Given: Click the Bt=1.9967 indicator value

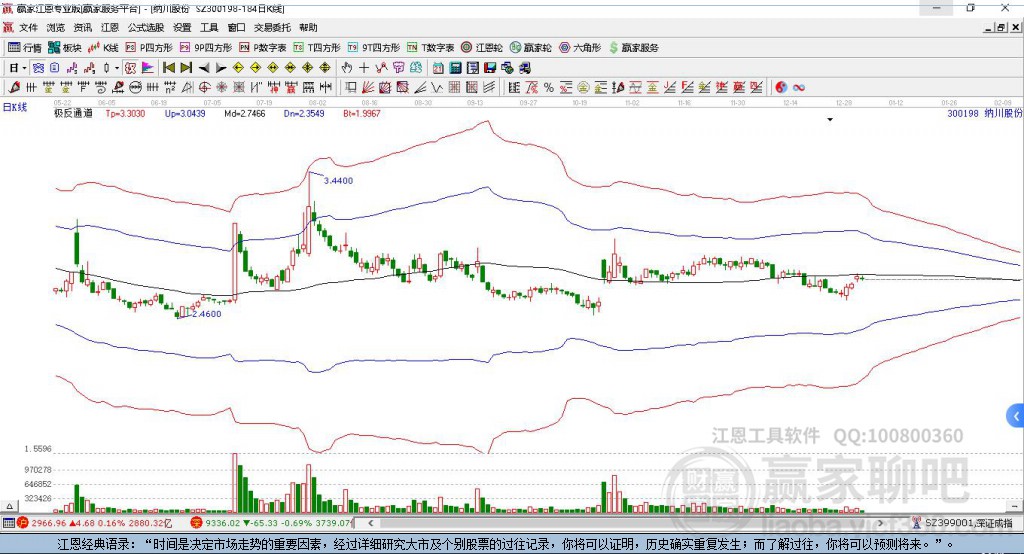Looking at the screenshot, I should tap(362, 113).
